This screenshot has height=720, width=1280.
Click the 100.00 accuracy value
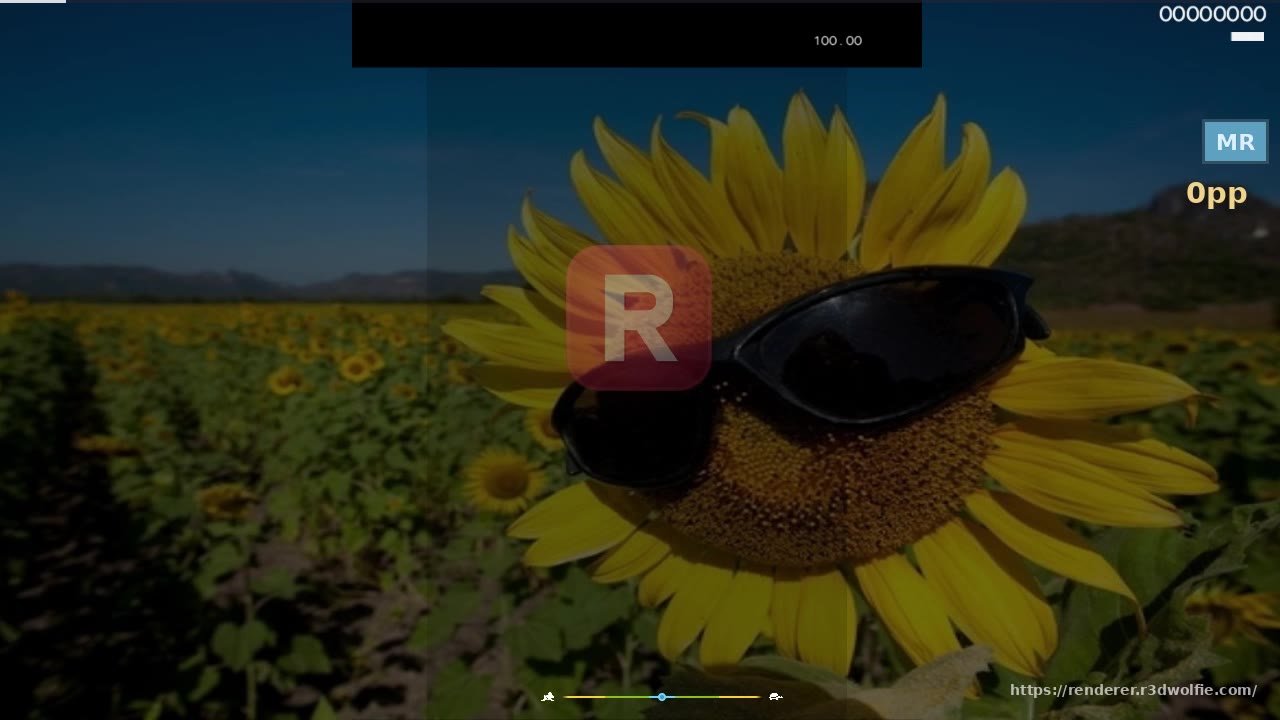838,40
